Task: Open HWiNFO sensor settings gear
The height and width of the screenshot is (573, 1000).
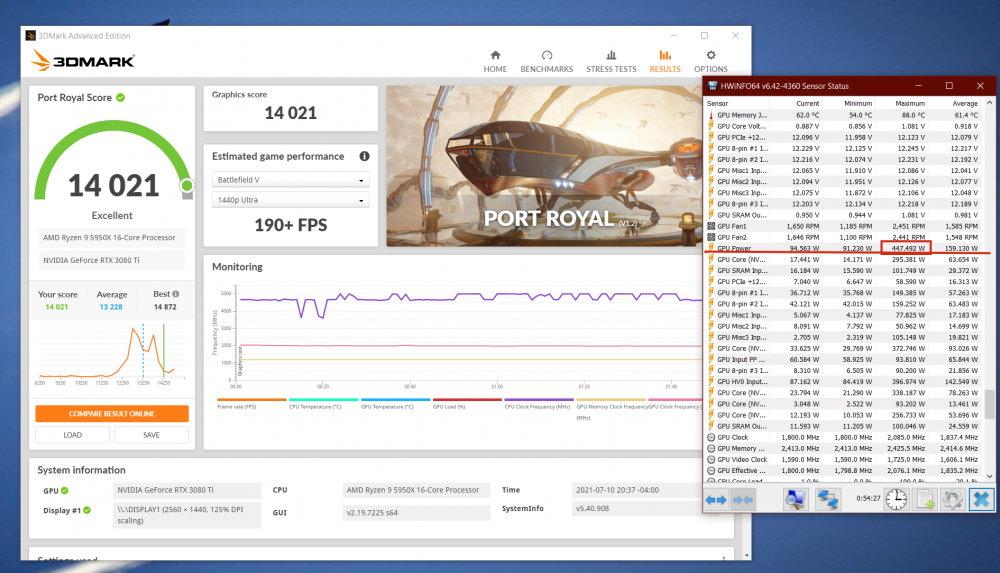Action: tap(953, 498)
